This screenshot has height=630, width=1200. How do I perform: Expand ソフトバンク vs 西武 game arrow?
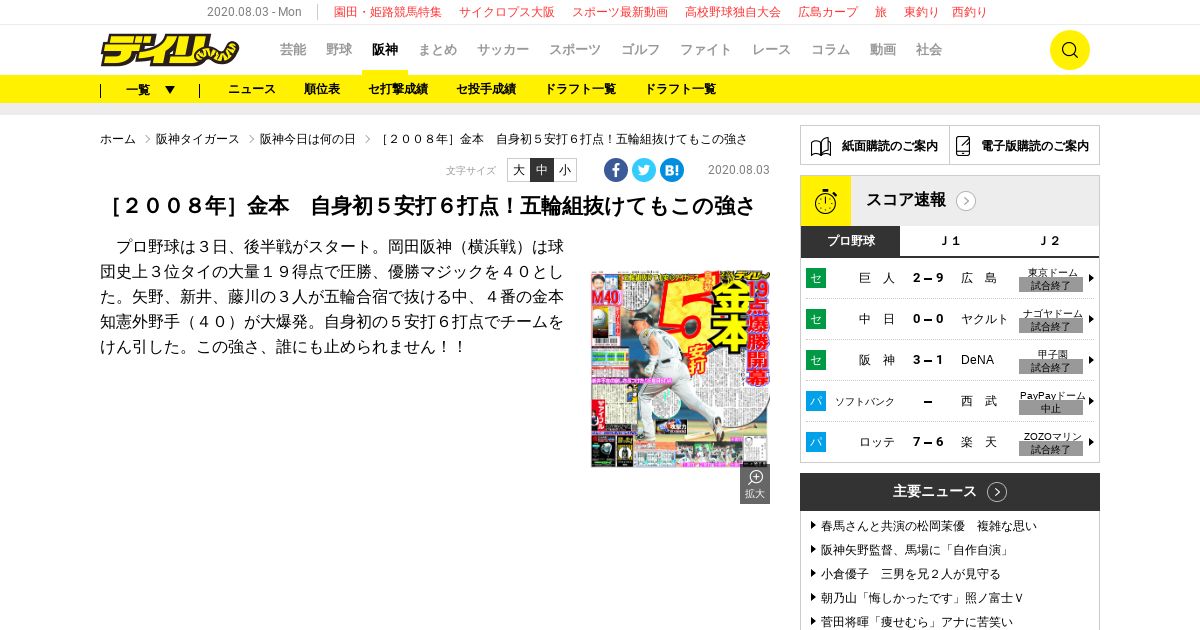[1091, 401]
